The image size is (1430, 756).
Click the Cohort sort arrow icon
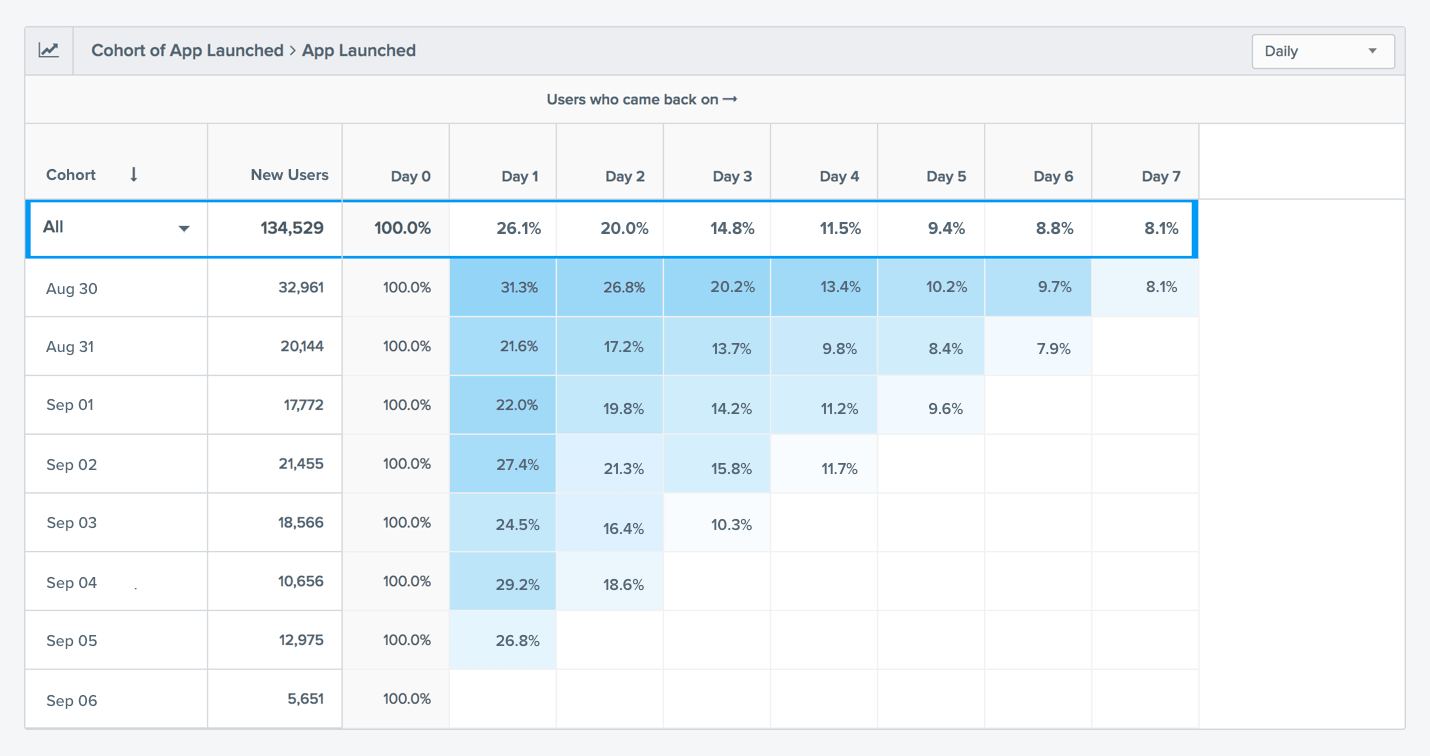point(133,174)
